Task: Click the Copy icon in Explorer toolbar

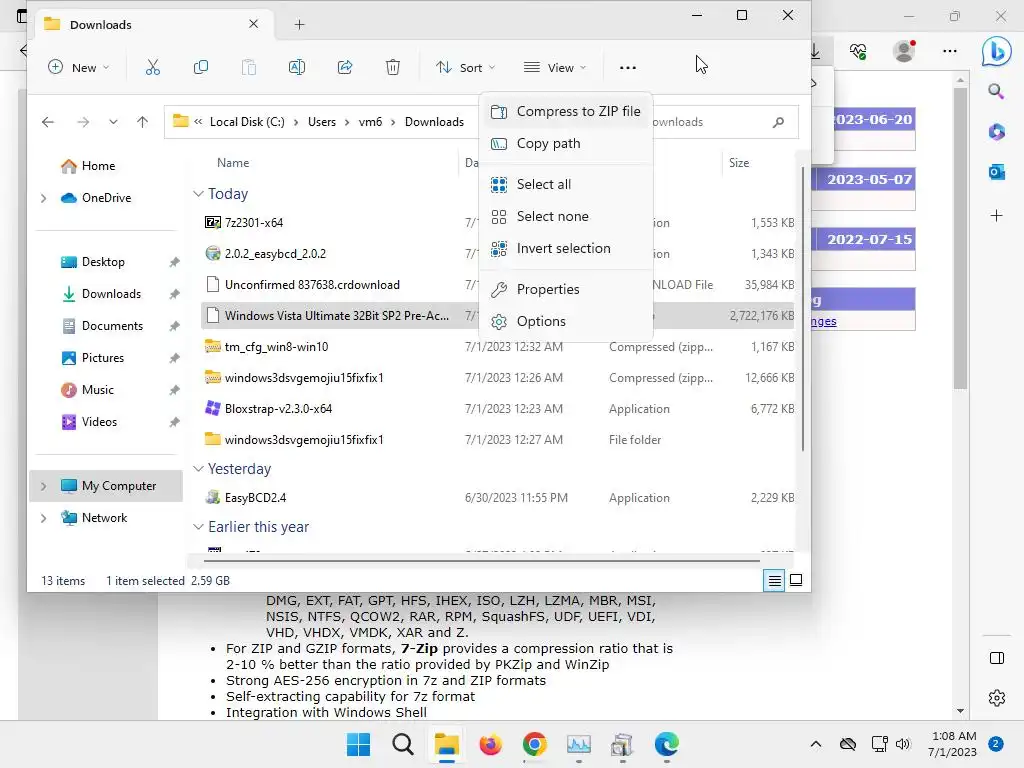Action: [x=201, y=67]
